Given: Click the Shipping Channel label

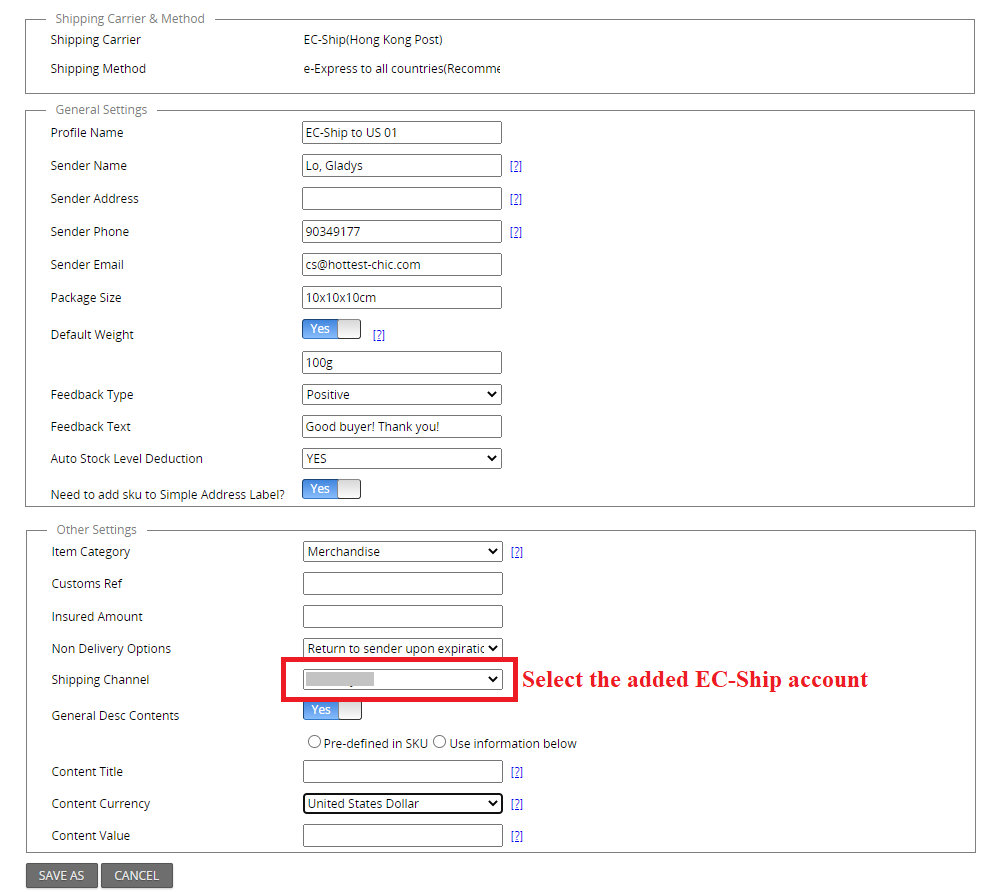Looking at the screenshot, I should pos(100,680).
